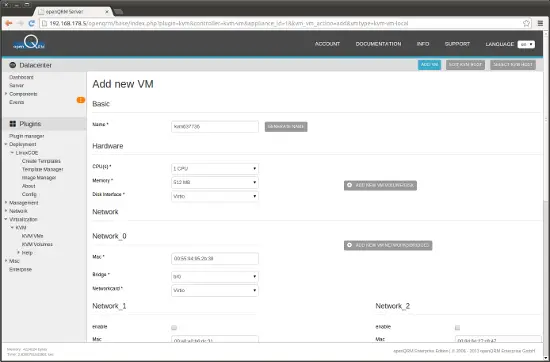Click the browser forward arrow

coord(20,23)
